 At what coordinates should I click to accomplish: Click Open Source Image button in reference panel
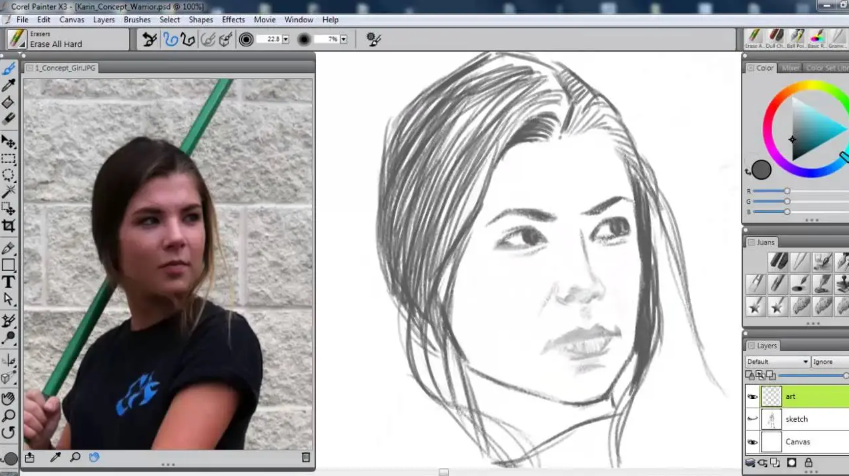coord(30,458)
